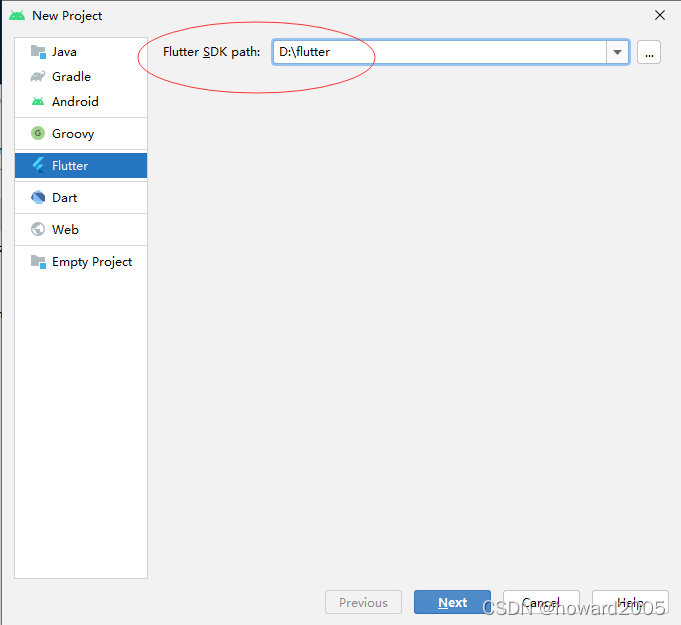Select the 'Gradle' label in list

point(71,77)
